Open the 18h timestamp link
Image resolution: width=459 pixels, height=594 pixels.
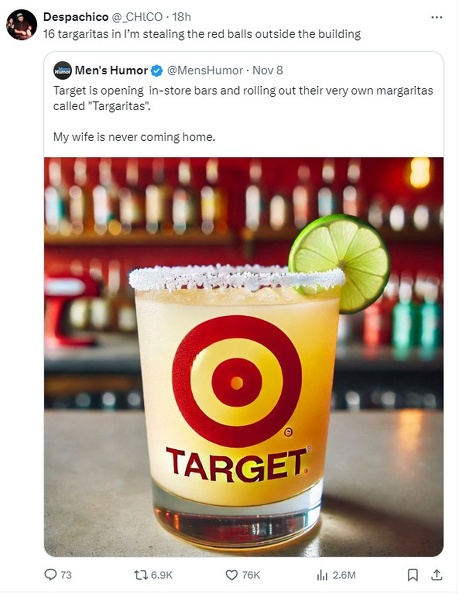click(x=182, y=17)
